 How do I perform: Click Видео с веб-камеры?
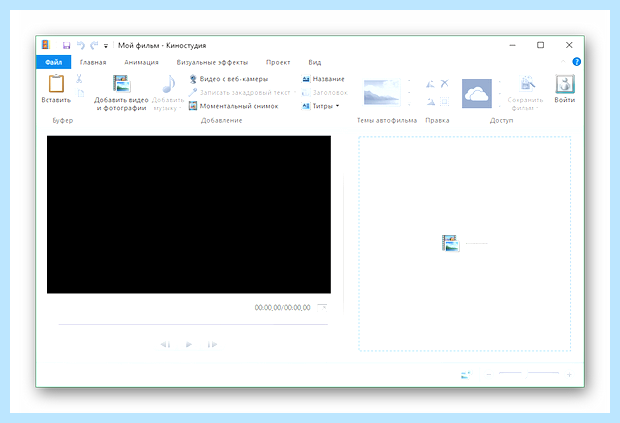pyautogui.click(x=229, y=79)
